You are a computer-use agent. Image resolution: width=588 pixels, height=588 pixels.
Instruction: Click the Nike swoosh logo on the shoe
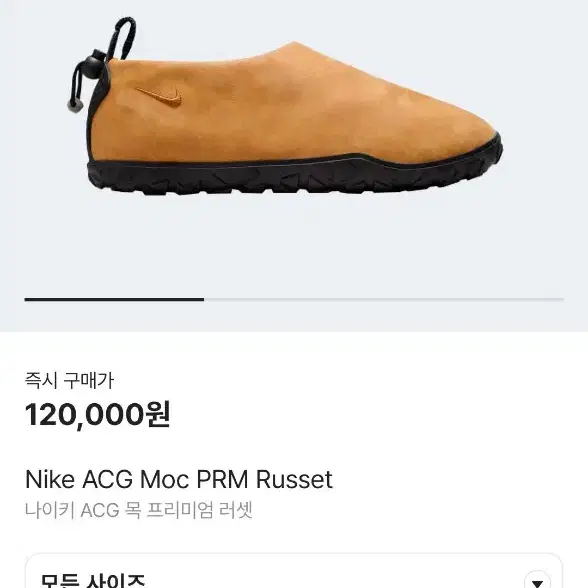[x=159, y=96]
